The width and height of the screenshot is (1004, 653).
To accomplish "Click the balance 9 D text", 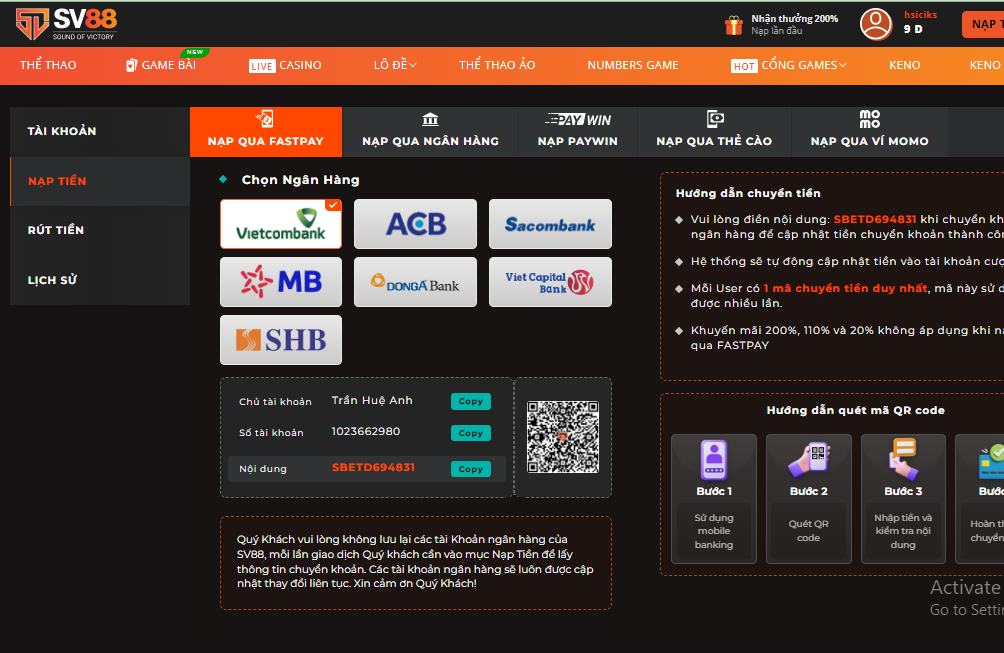I will point(913,29).
